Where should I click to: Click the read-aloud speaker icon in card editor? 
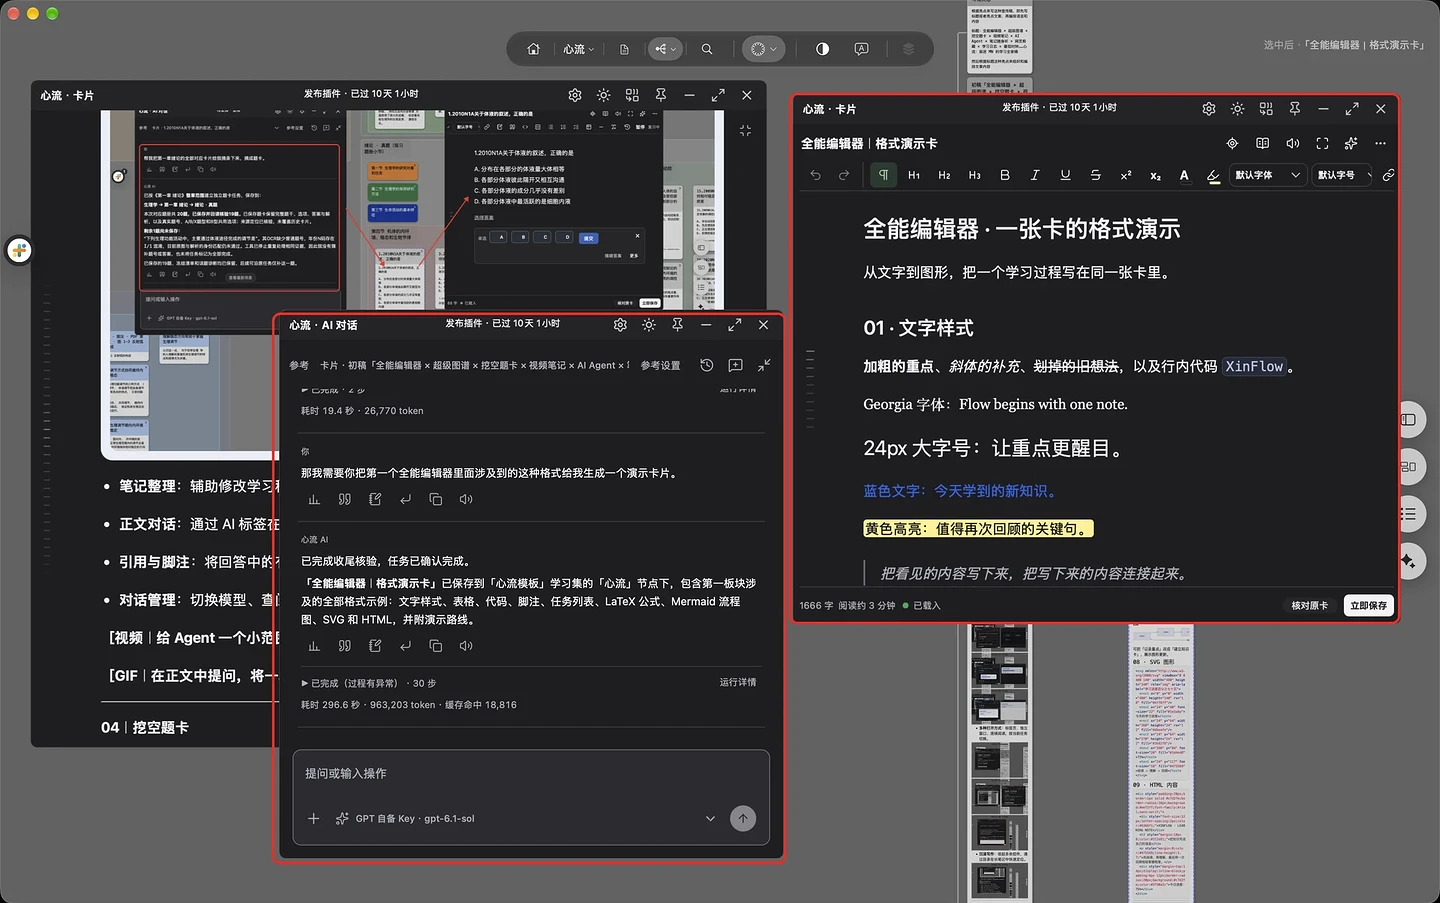[x=1292, y=143]
